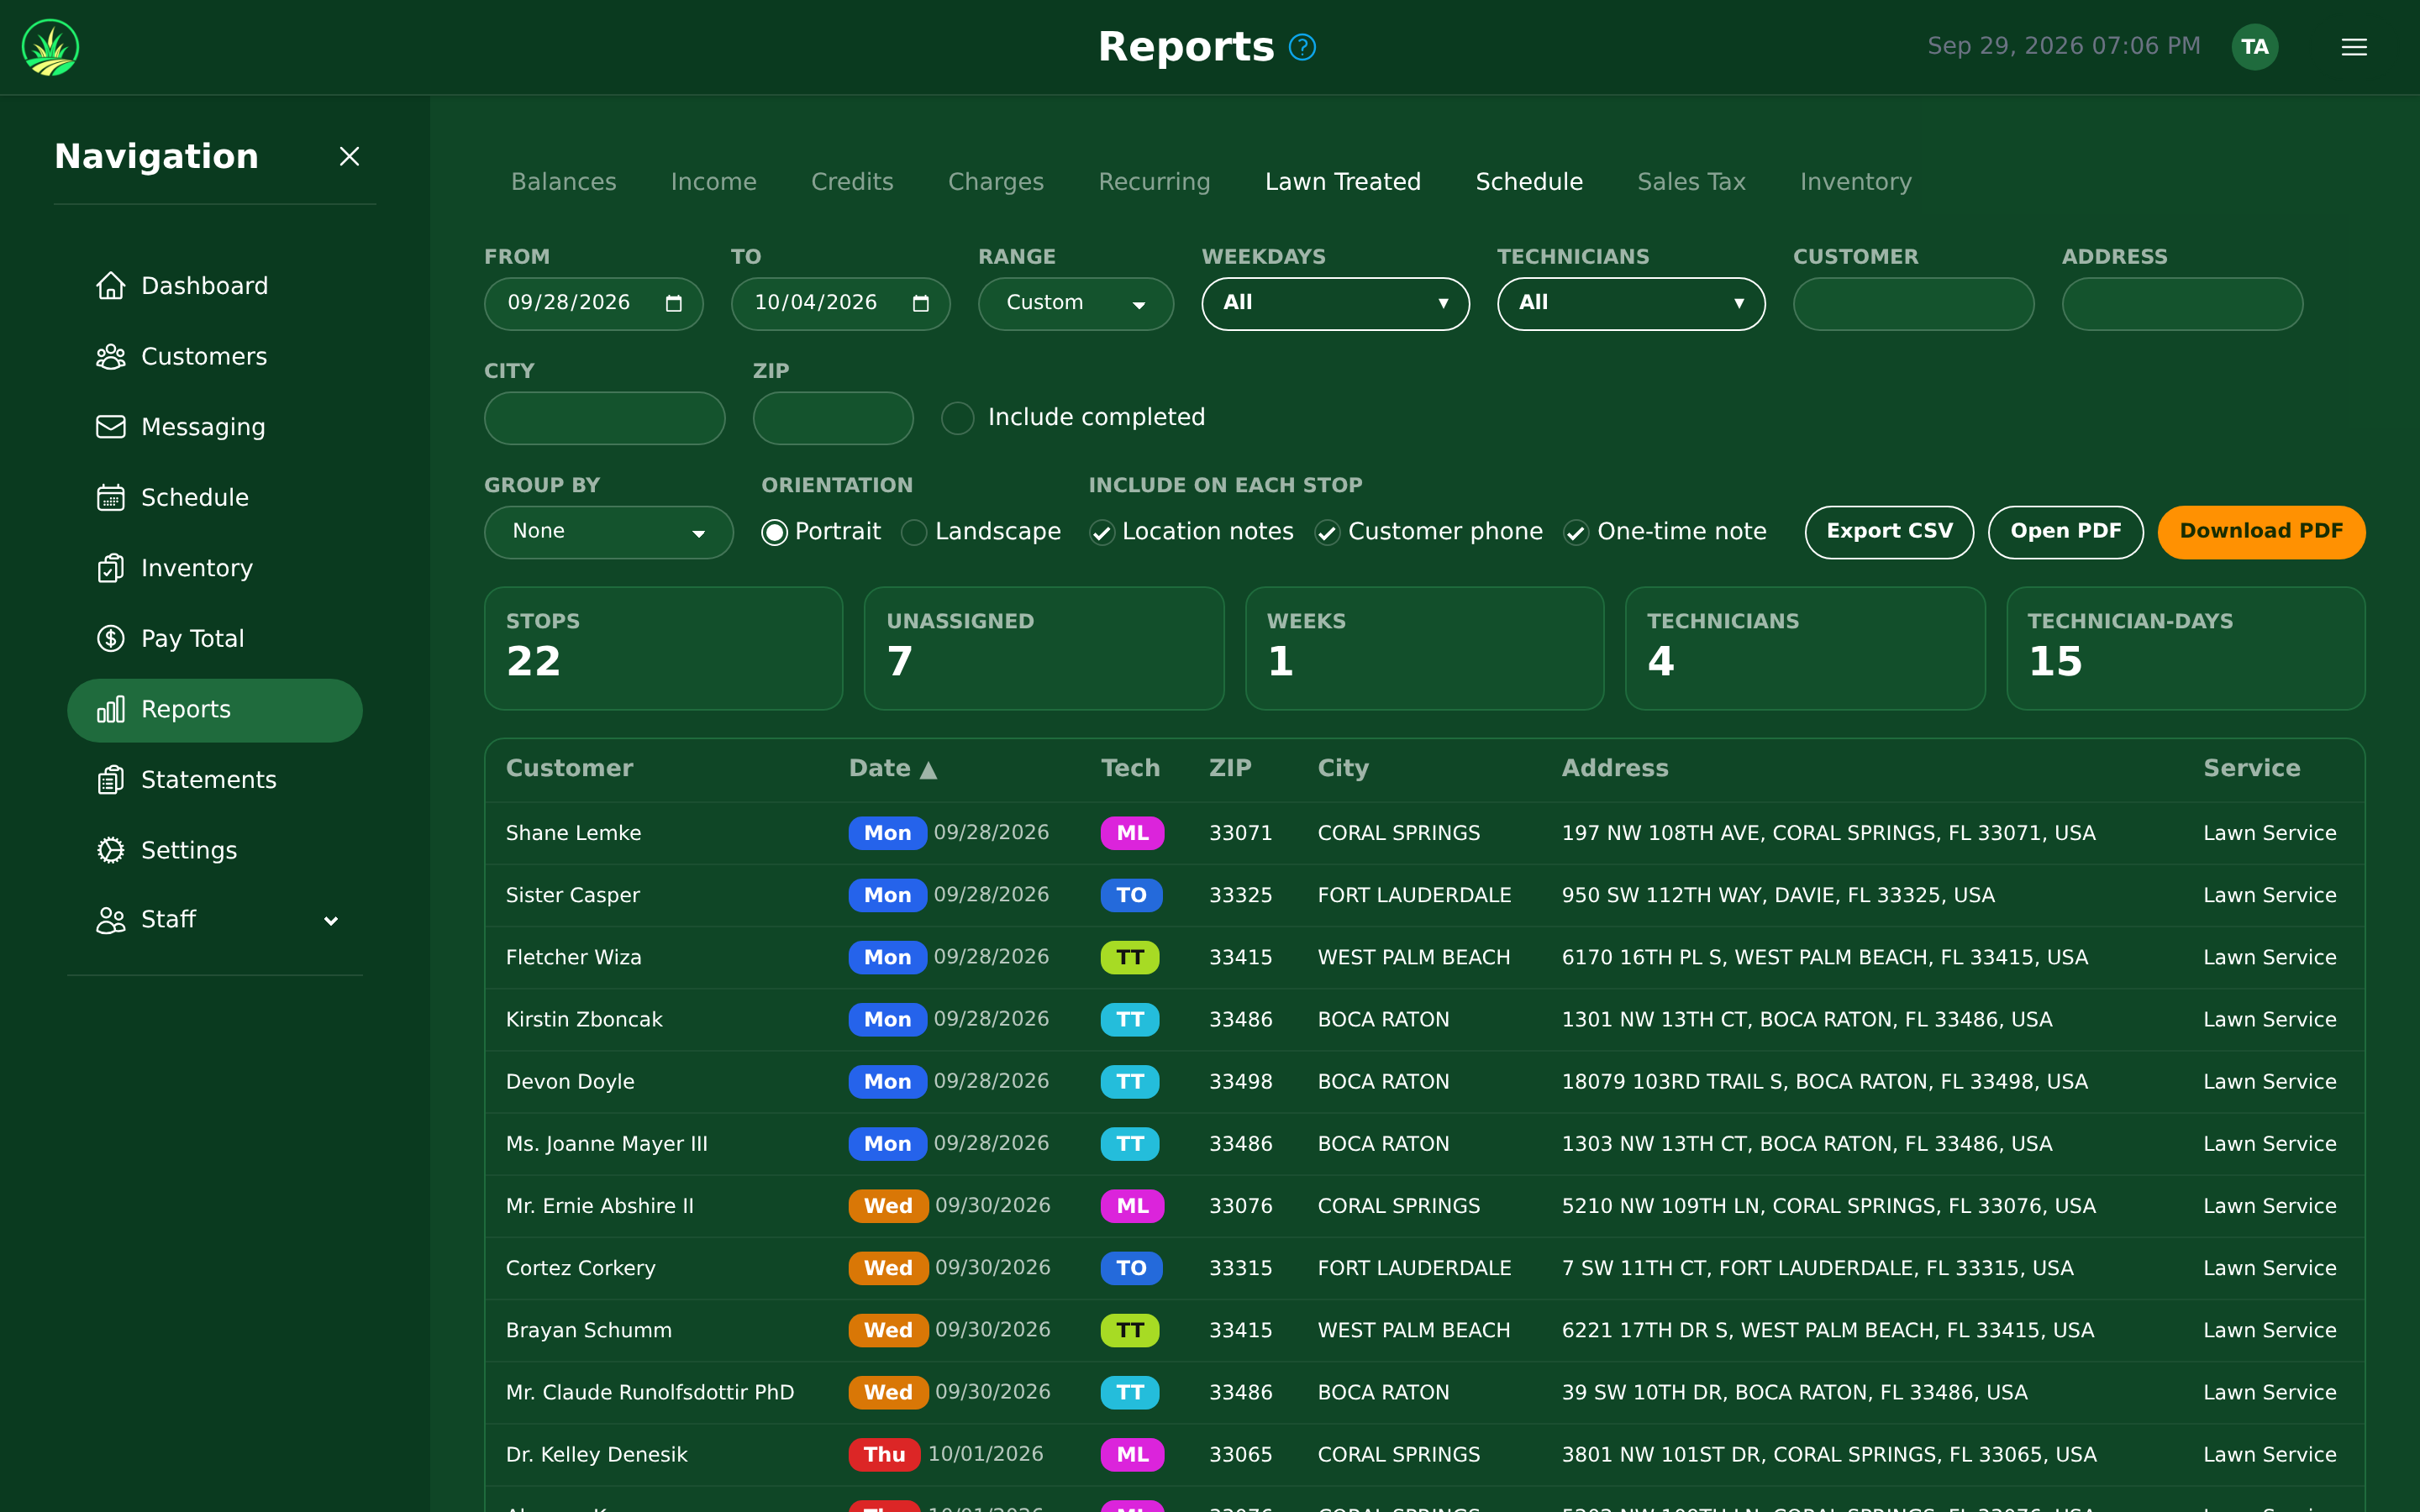
Task: Select Landscape orientation
Action: coord(914,532)
